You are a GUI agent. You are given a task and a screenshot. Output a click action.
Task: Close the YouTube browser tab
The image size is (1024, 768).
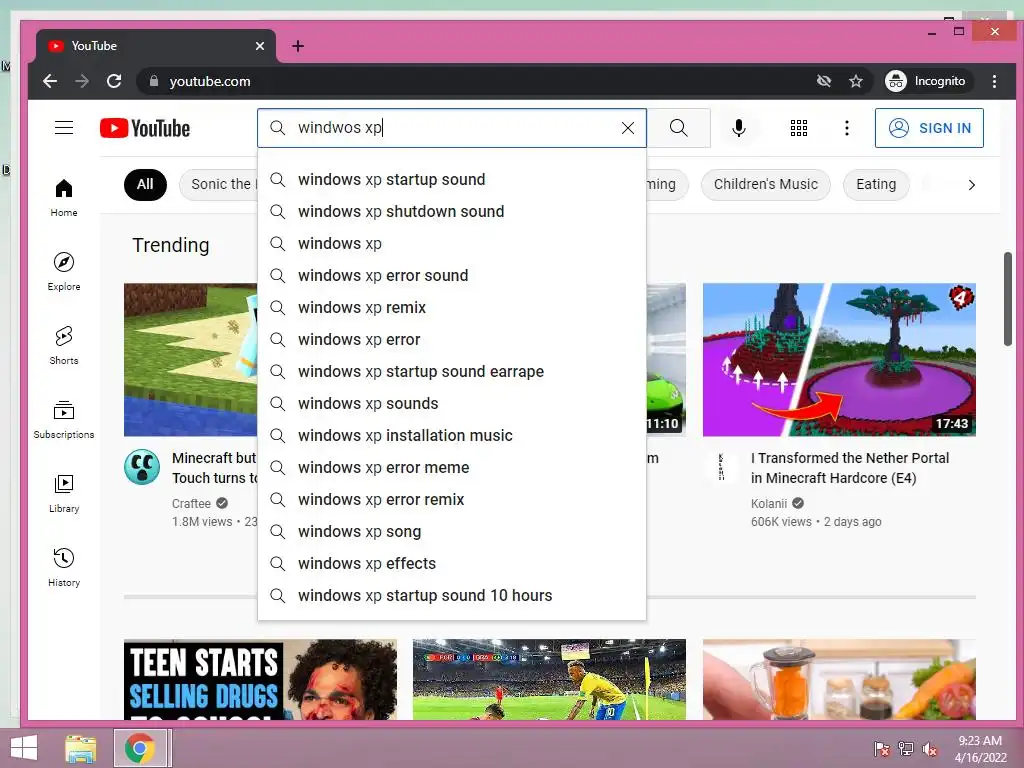pos(260,46)
